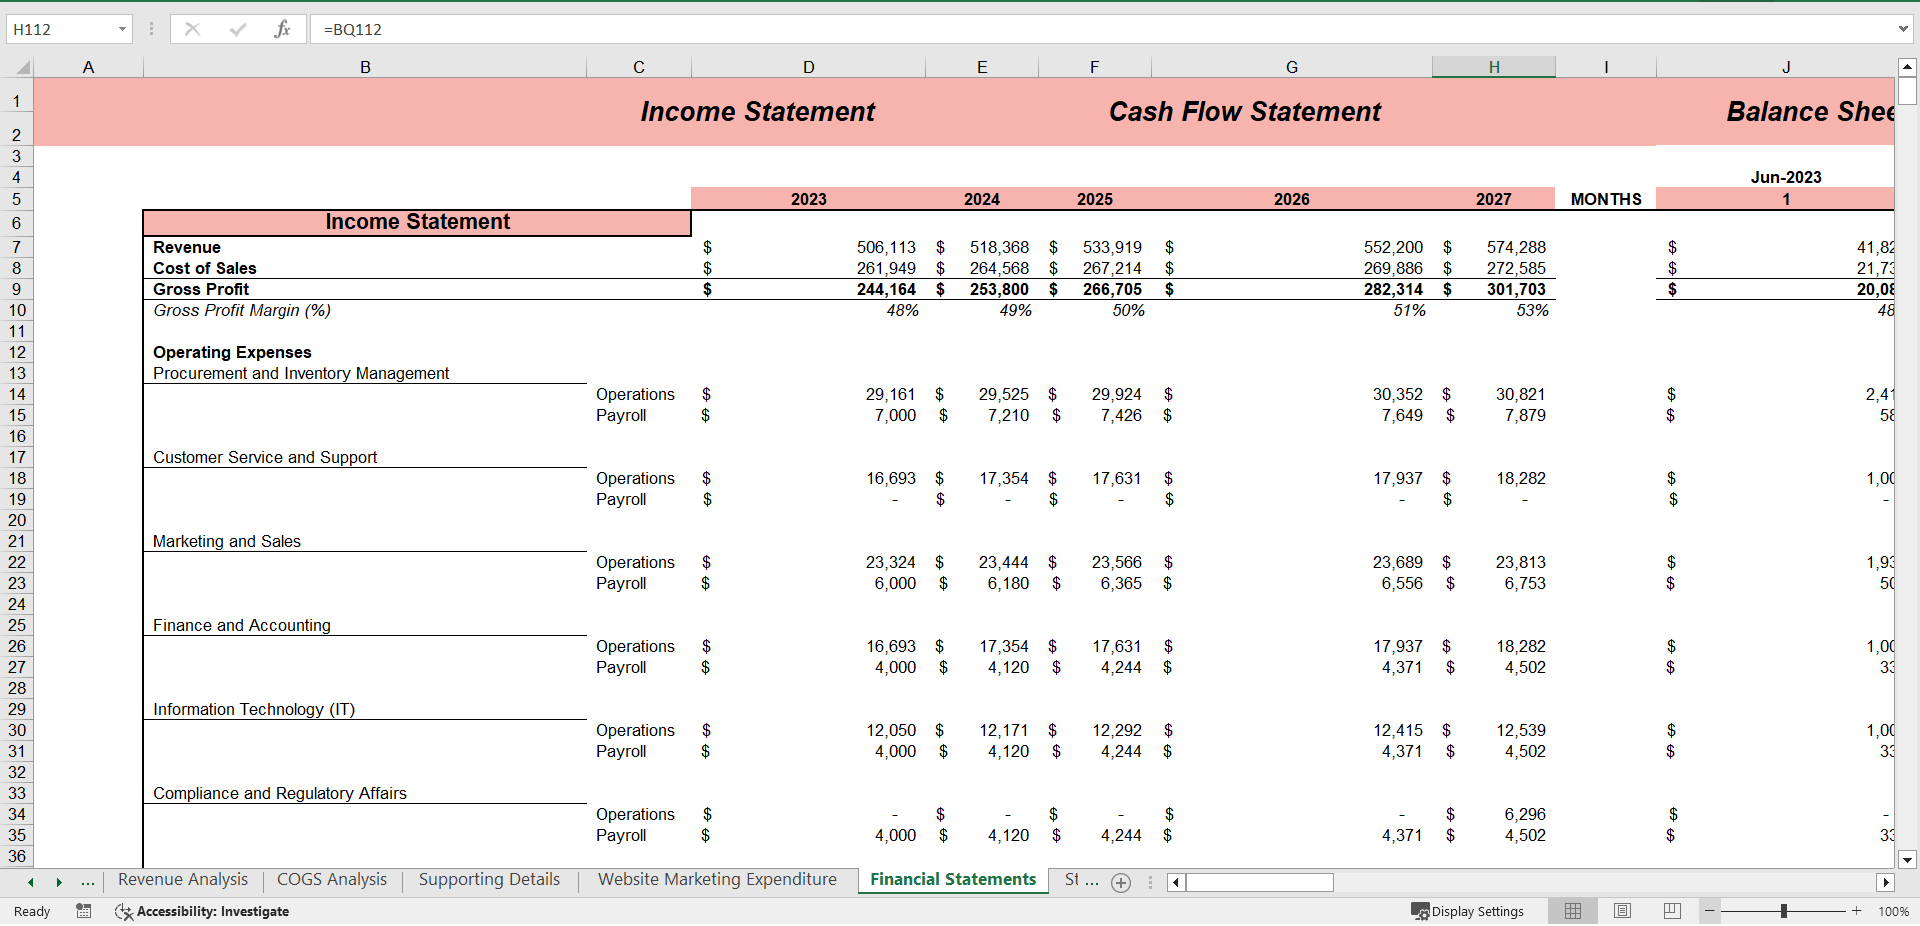
Task: Click the zoom in plus icon
Action: pyautogui.click(x=1855, y=911)
